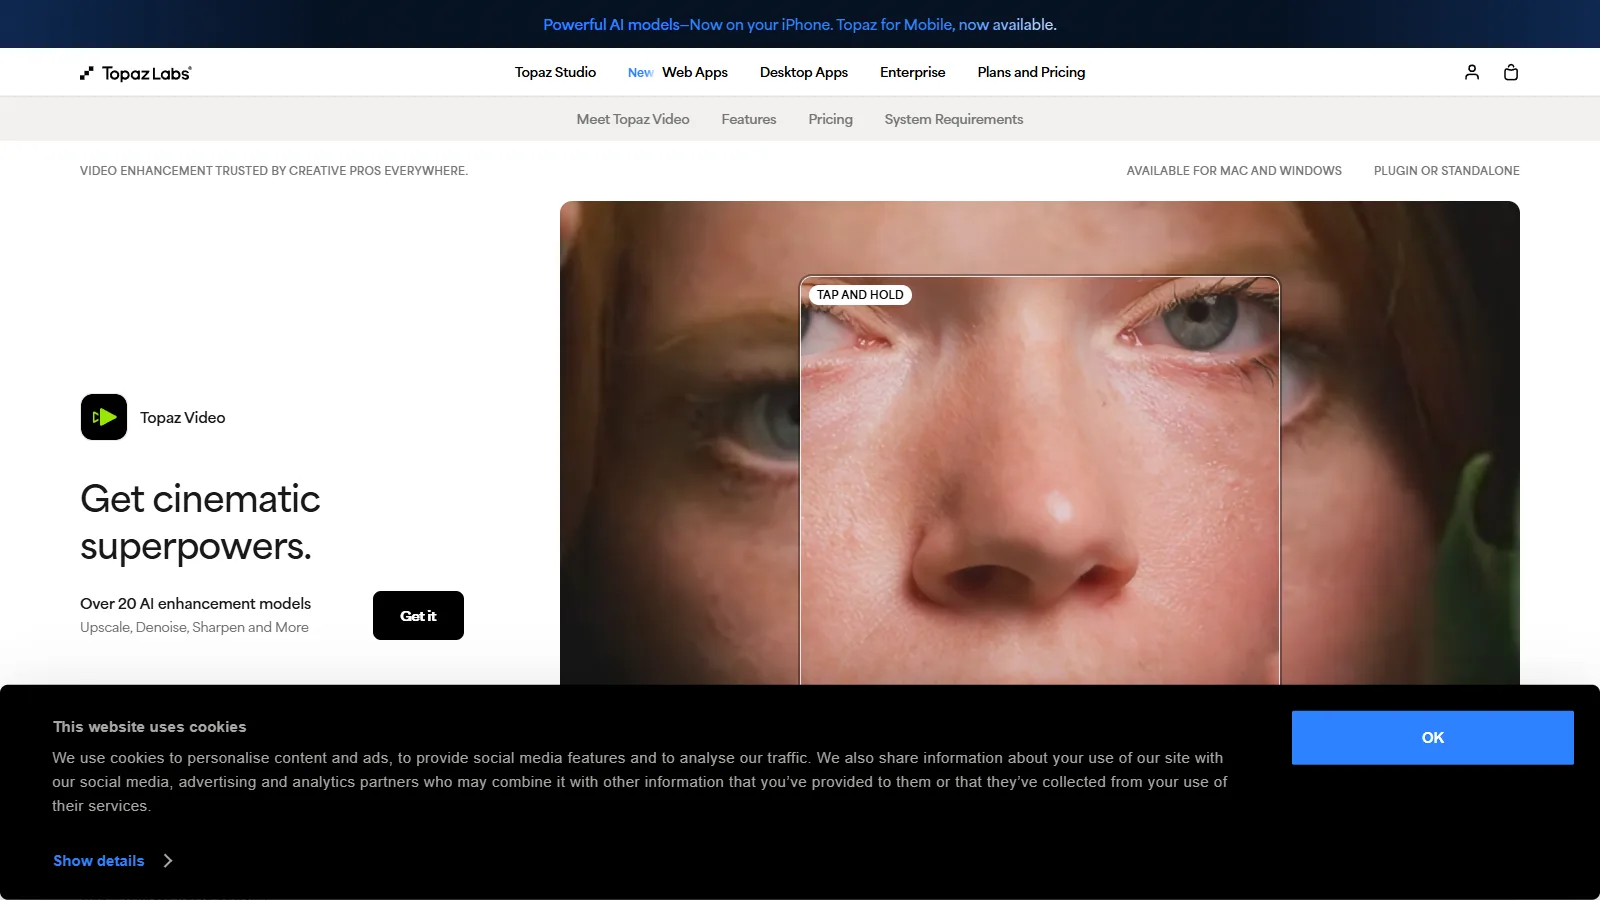Open the Show details cookie link
This screenshot has width=1600, height=900.
(99, 861)
